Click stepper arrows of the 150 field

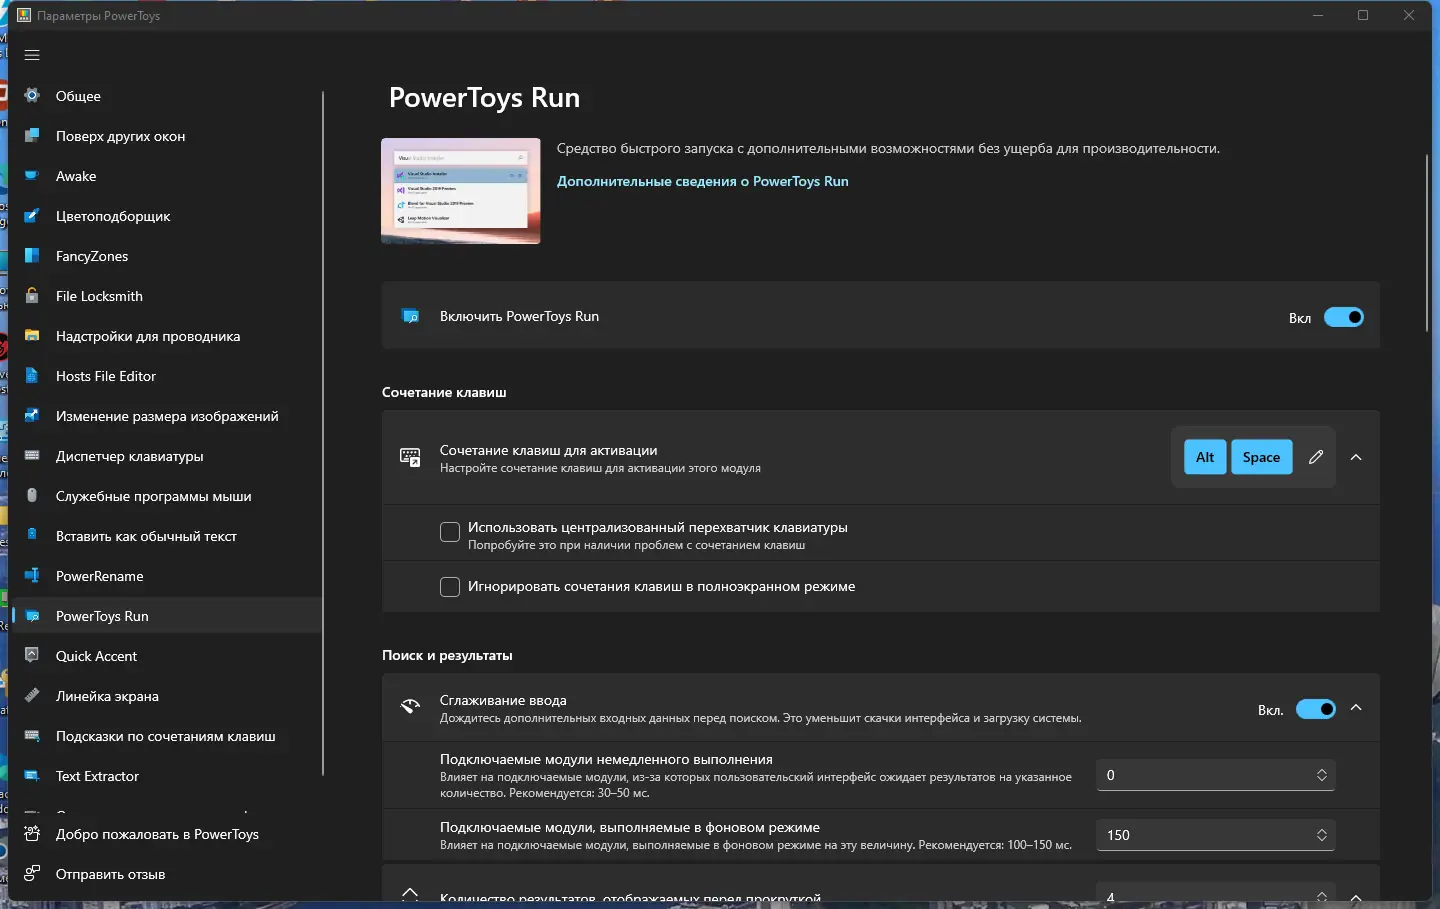1322,835
